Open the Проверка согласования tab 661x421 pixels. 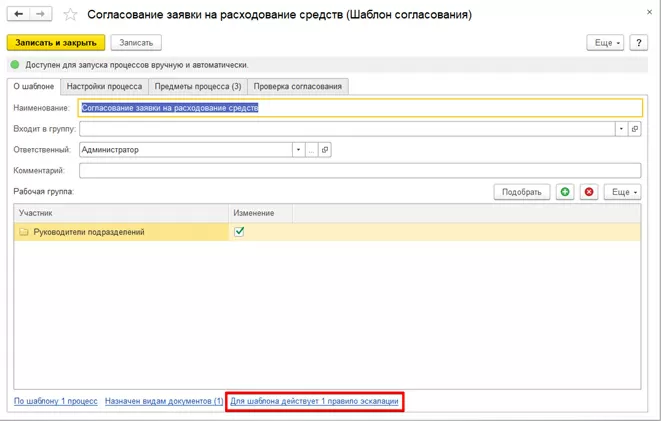click(x=298, y=86)
